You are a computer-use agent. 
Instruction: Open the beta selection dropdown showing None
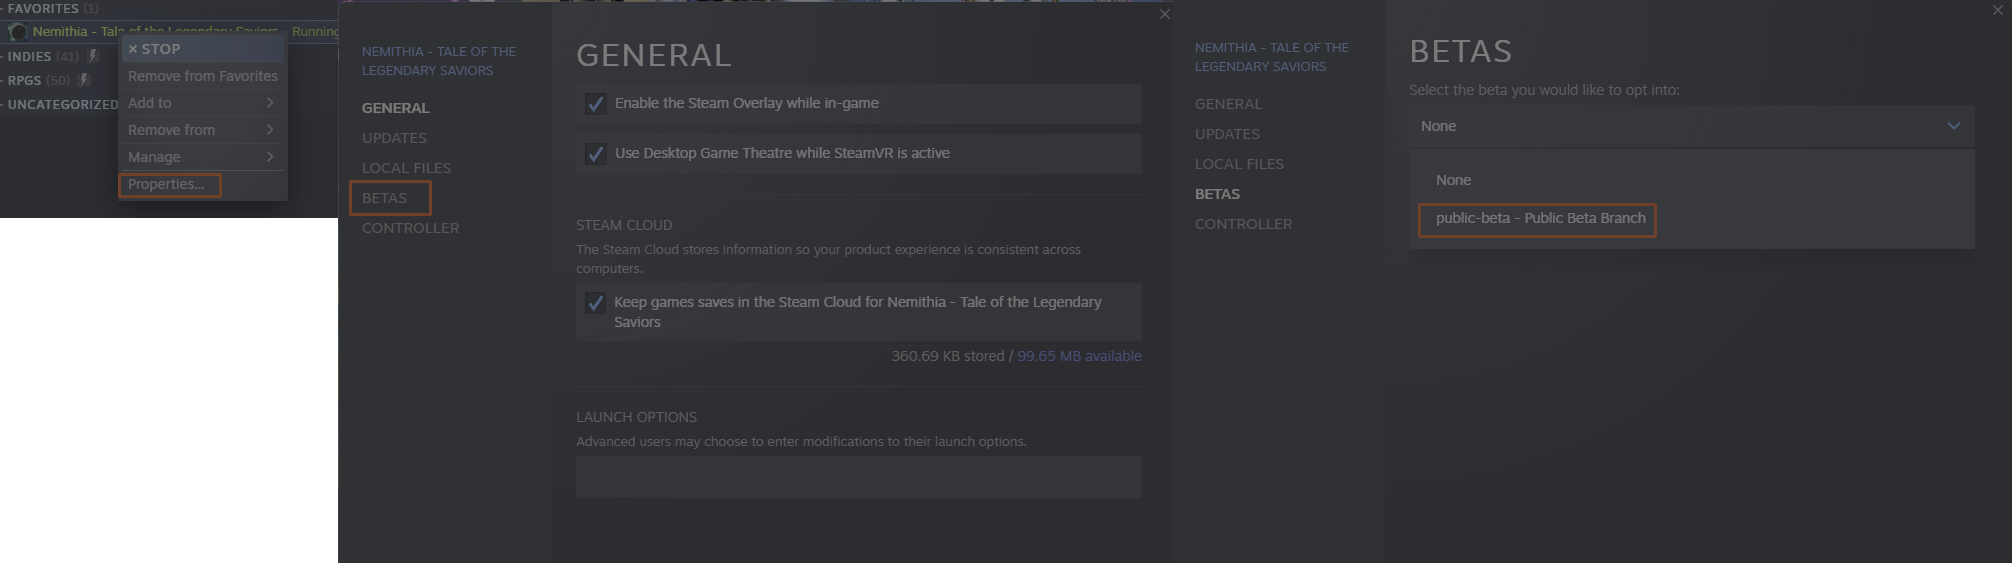(x=1691, y=126)
